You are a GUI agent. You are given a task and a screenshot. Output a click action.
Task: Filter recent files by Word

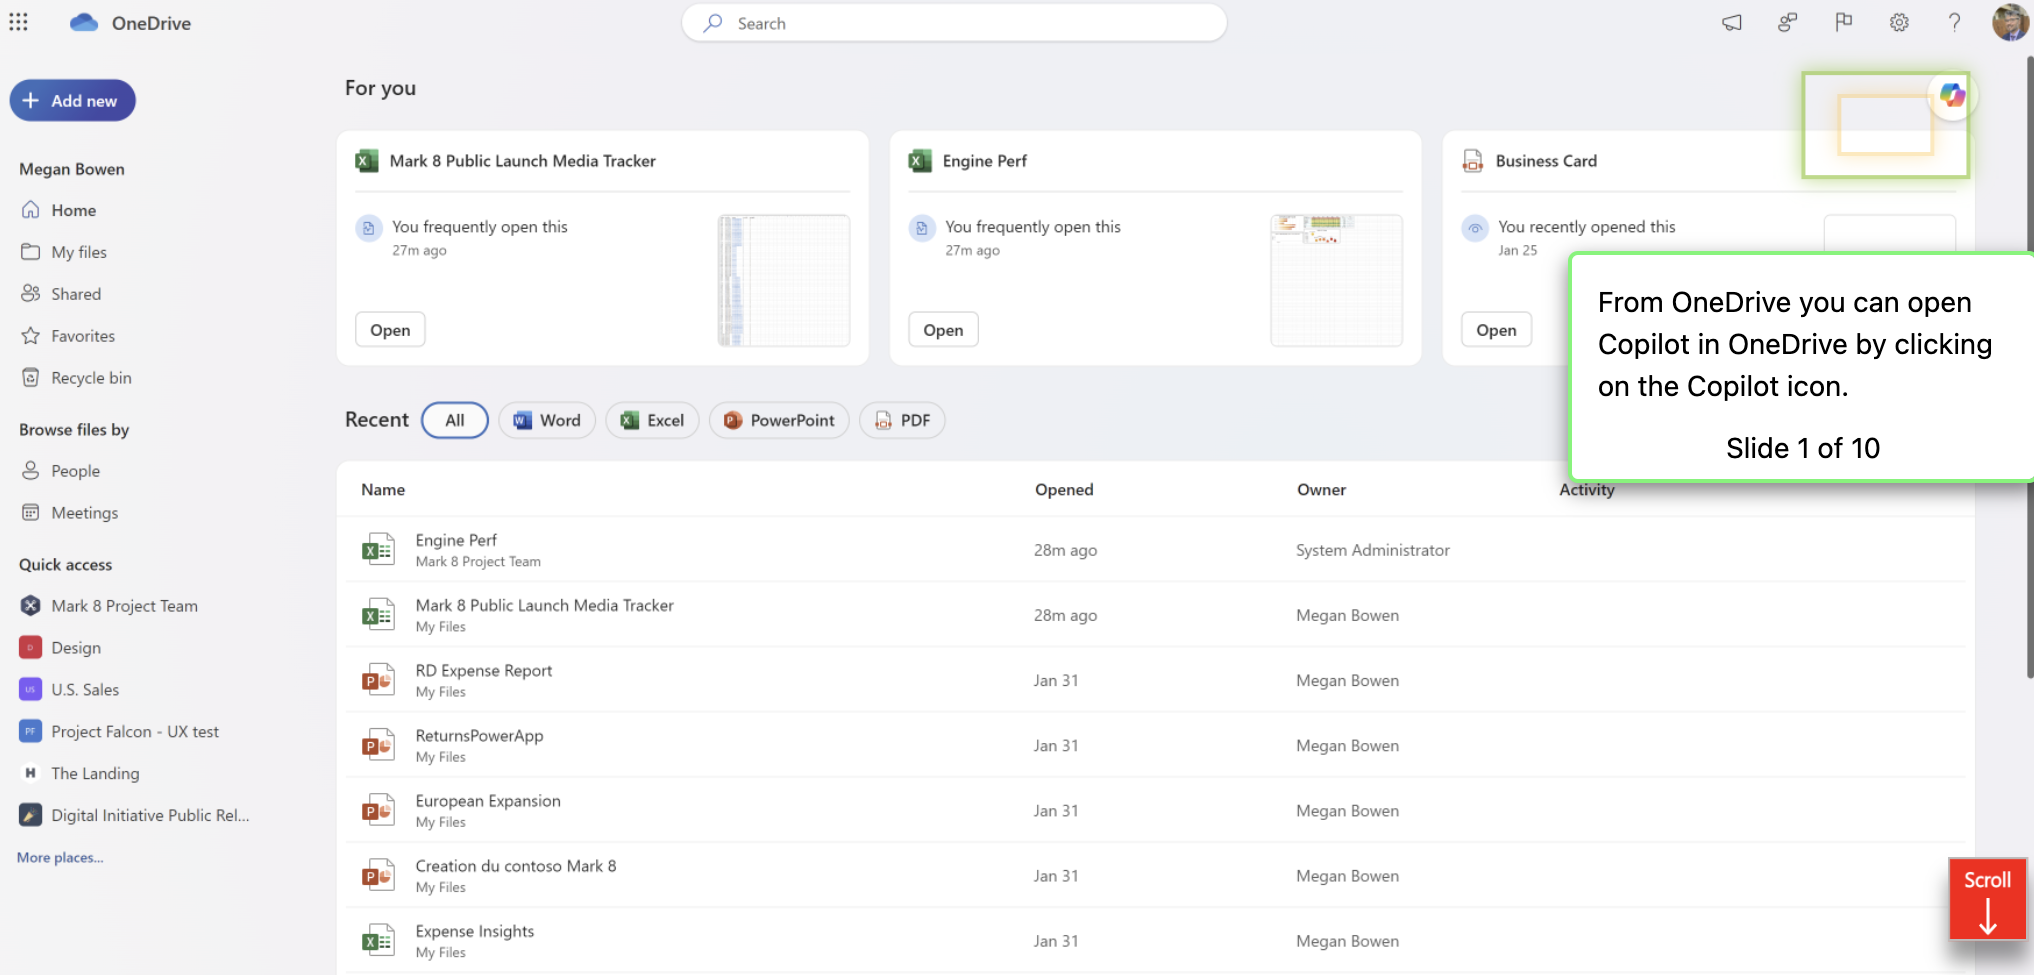547,420
